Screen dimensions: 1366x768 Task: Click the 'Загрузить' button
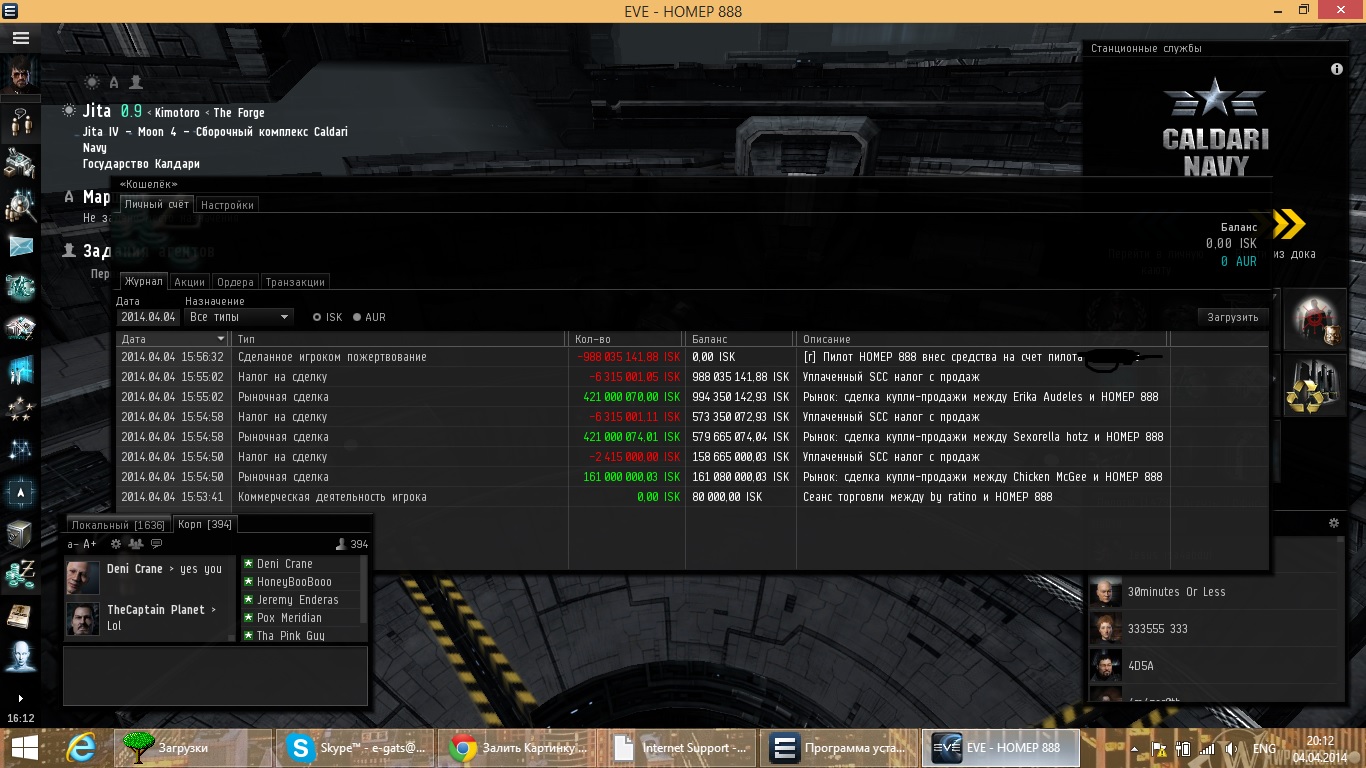tap(1233, 317)
